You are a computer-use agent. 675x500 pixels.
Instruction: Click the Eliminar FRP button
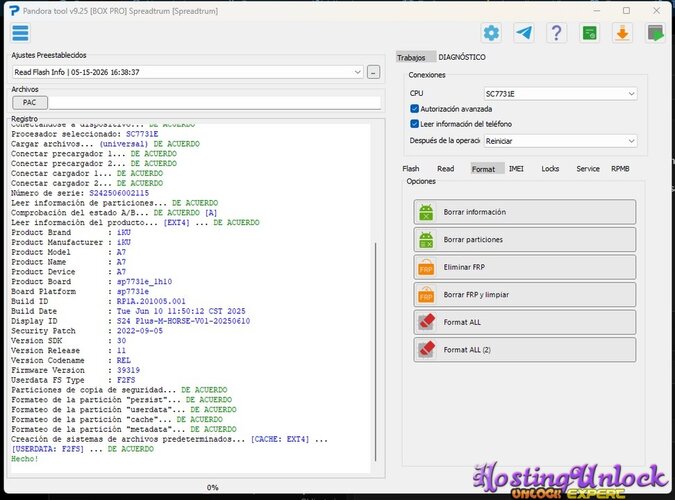(x=525, y=267)
